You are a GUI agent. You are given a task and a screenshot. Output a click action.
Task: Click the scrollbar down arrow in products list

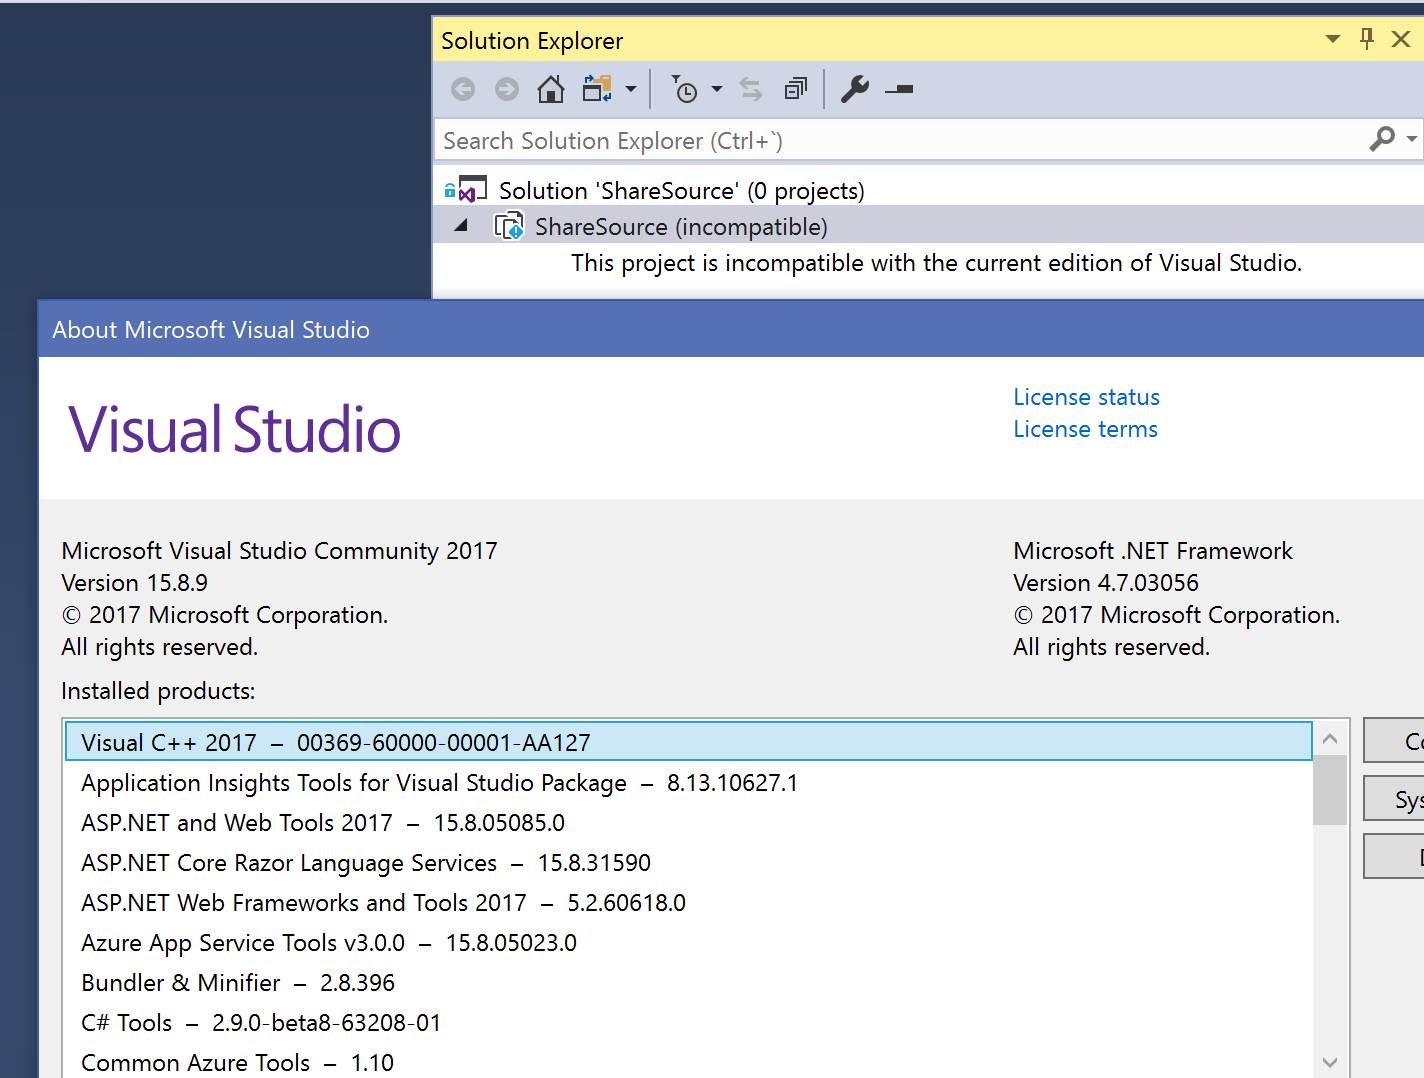click(x=1330, y=1063)
